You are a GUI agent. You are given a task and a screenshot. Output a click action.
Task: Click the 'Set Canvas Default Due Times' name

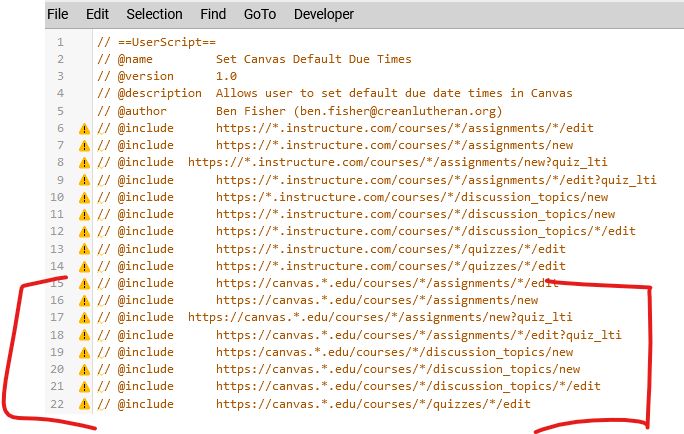click(314, 59)
